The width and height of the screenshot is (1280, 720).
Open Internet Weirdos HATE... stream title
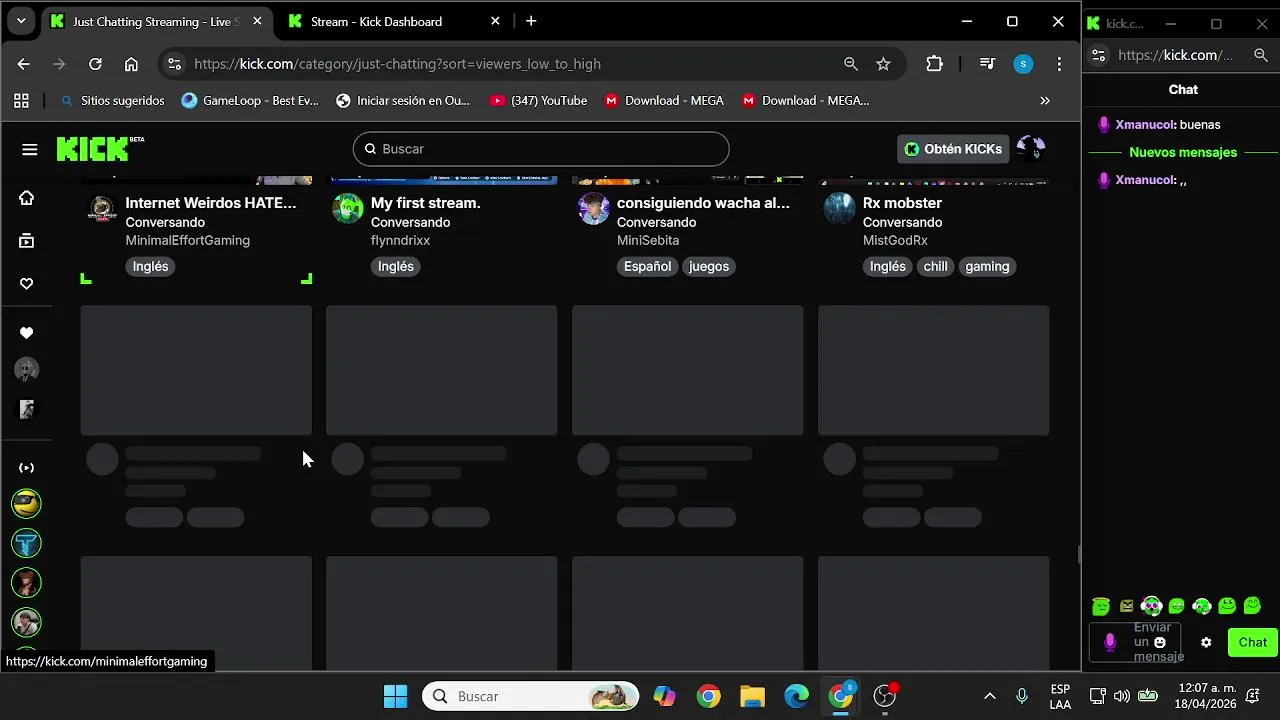211,203
